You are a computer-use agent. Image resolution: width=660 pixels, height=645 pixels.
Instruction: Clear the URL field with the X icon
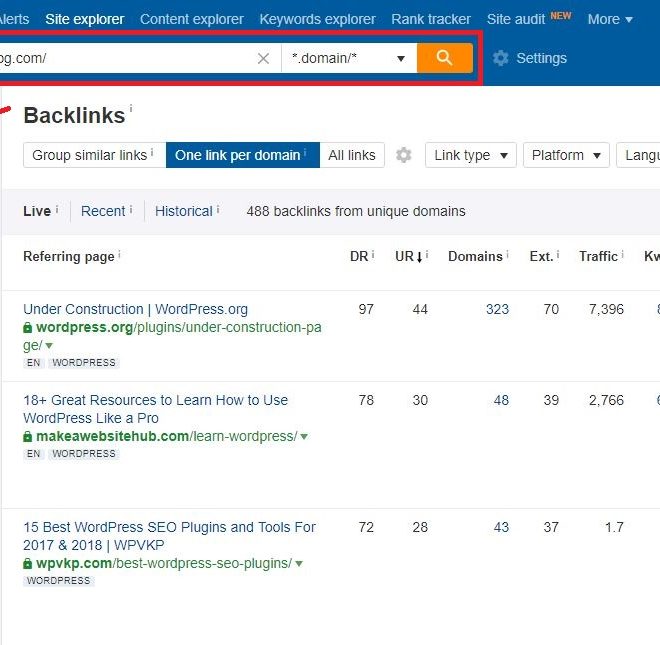[263, 59]
